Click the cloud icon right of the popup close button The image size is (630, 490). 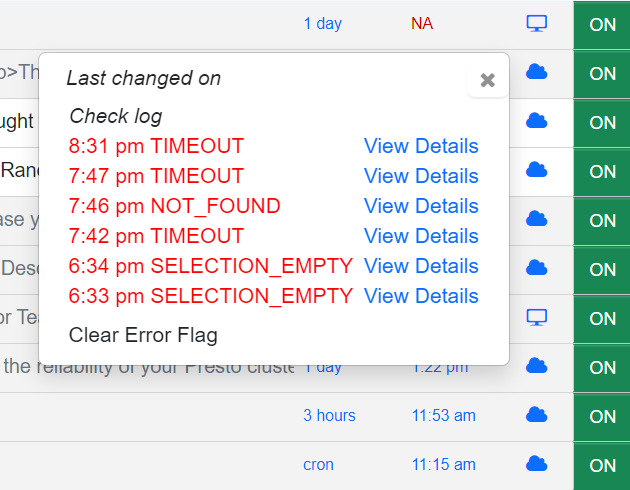537,72
